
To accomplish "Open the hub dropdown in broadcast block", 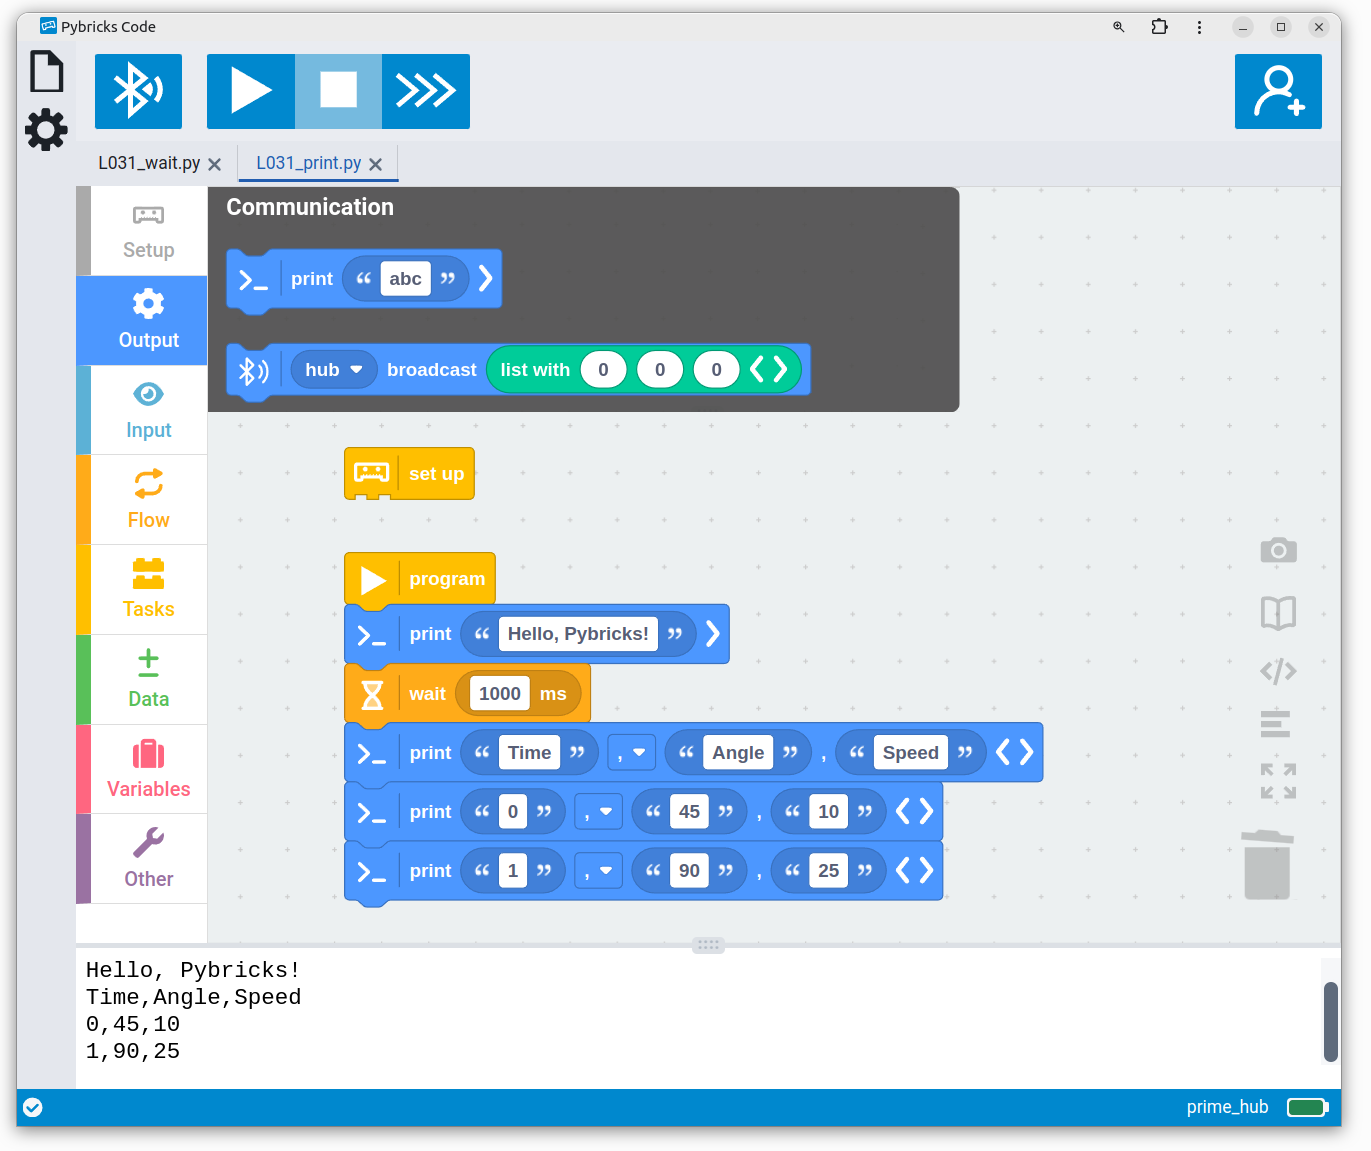I will (334, 370).
